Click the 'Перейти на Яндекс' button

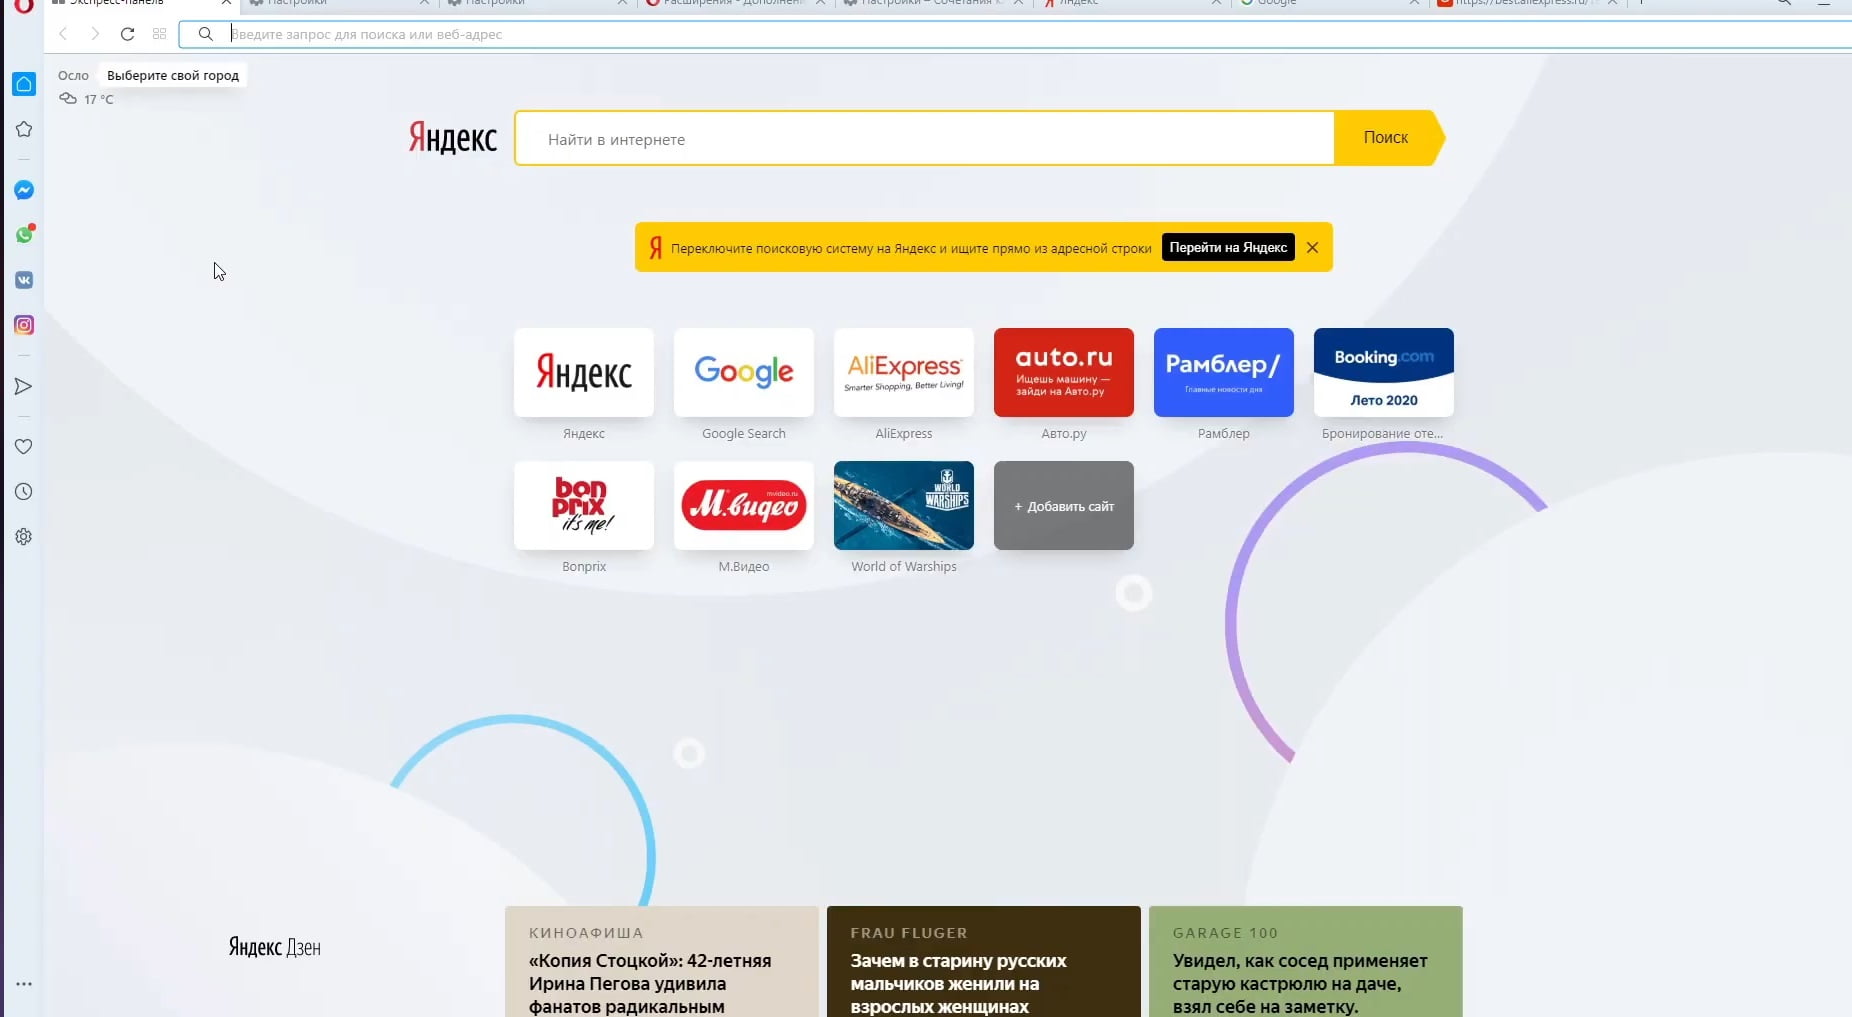[x=1228, y=248]
